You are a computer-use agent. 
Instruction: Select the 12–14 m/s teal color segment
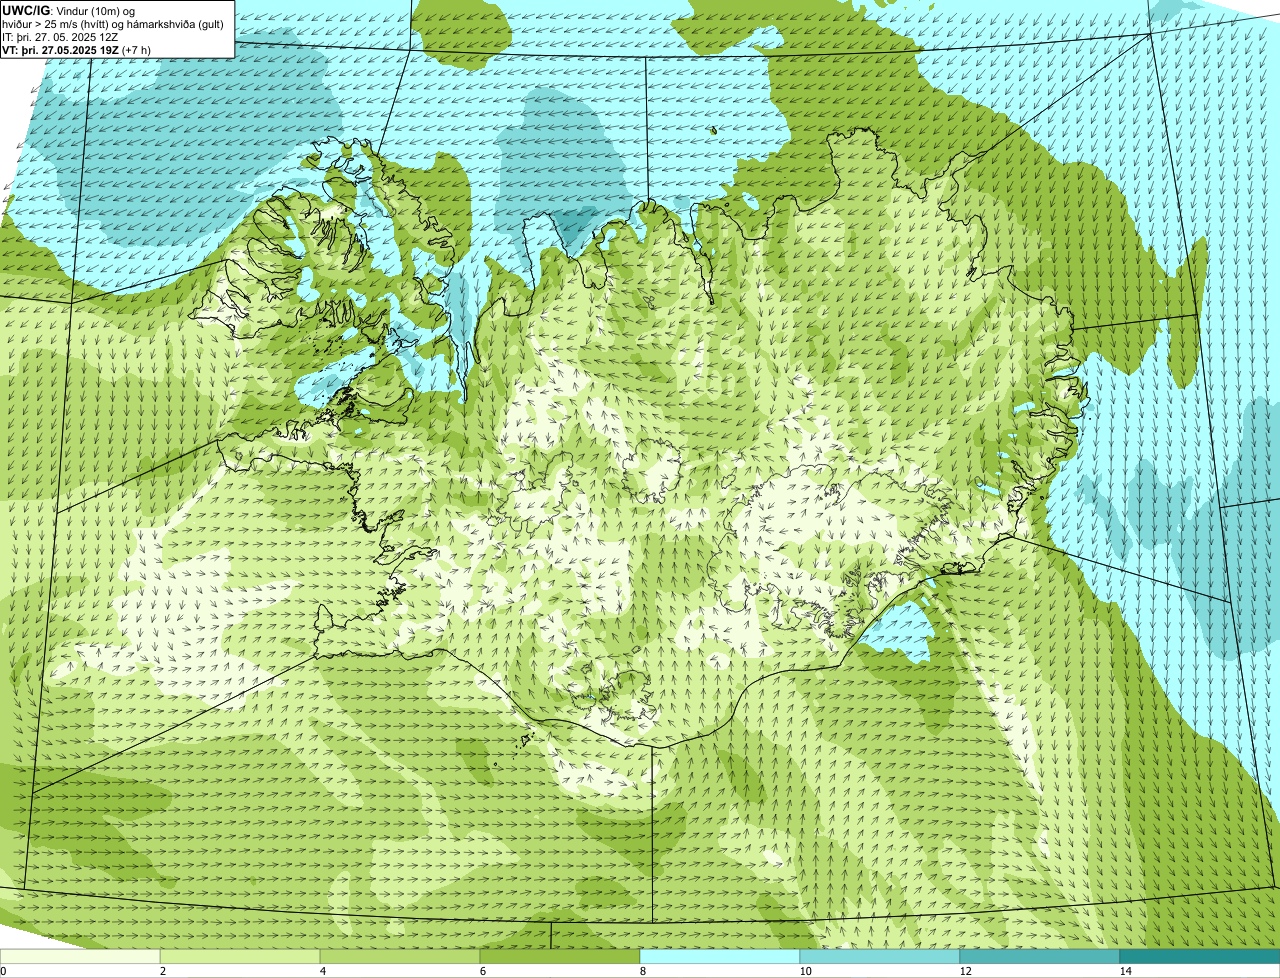(x=1040, y=956)
